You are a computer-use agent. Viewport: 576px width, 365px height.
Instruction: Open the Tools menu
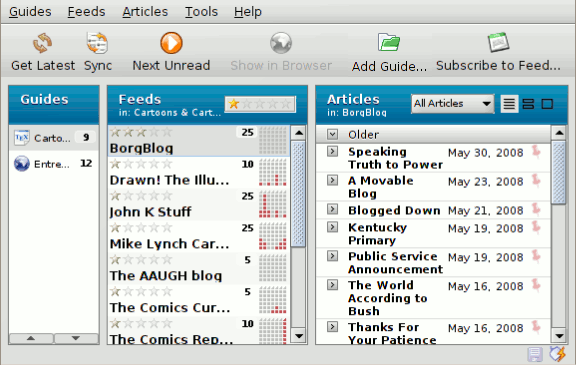pyautogui.click(x=201, y=12)
